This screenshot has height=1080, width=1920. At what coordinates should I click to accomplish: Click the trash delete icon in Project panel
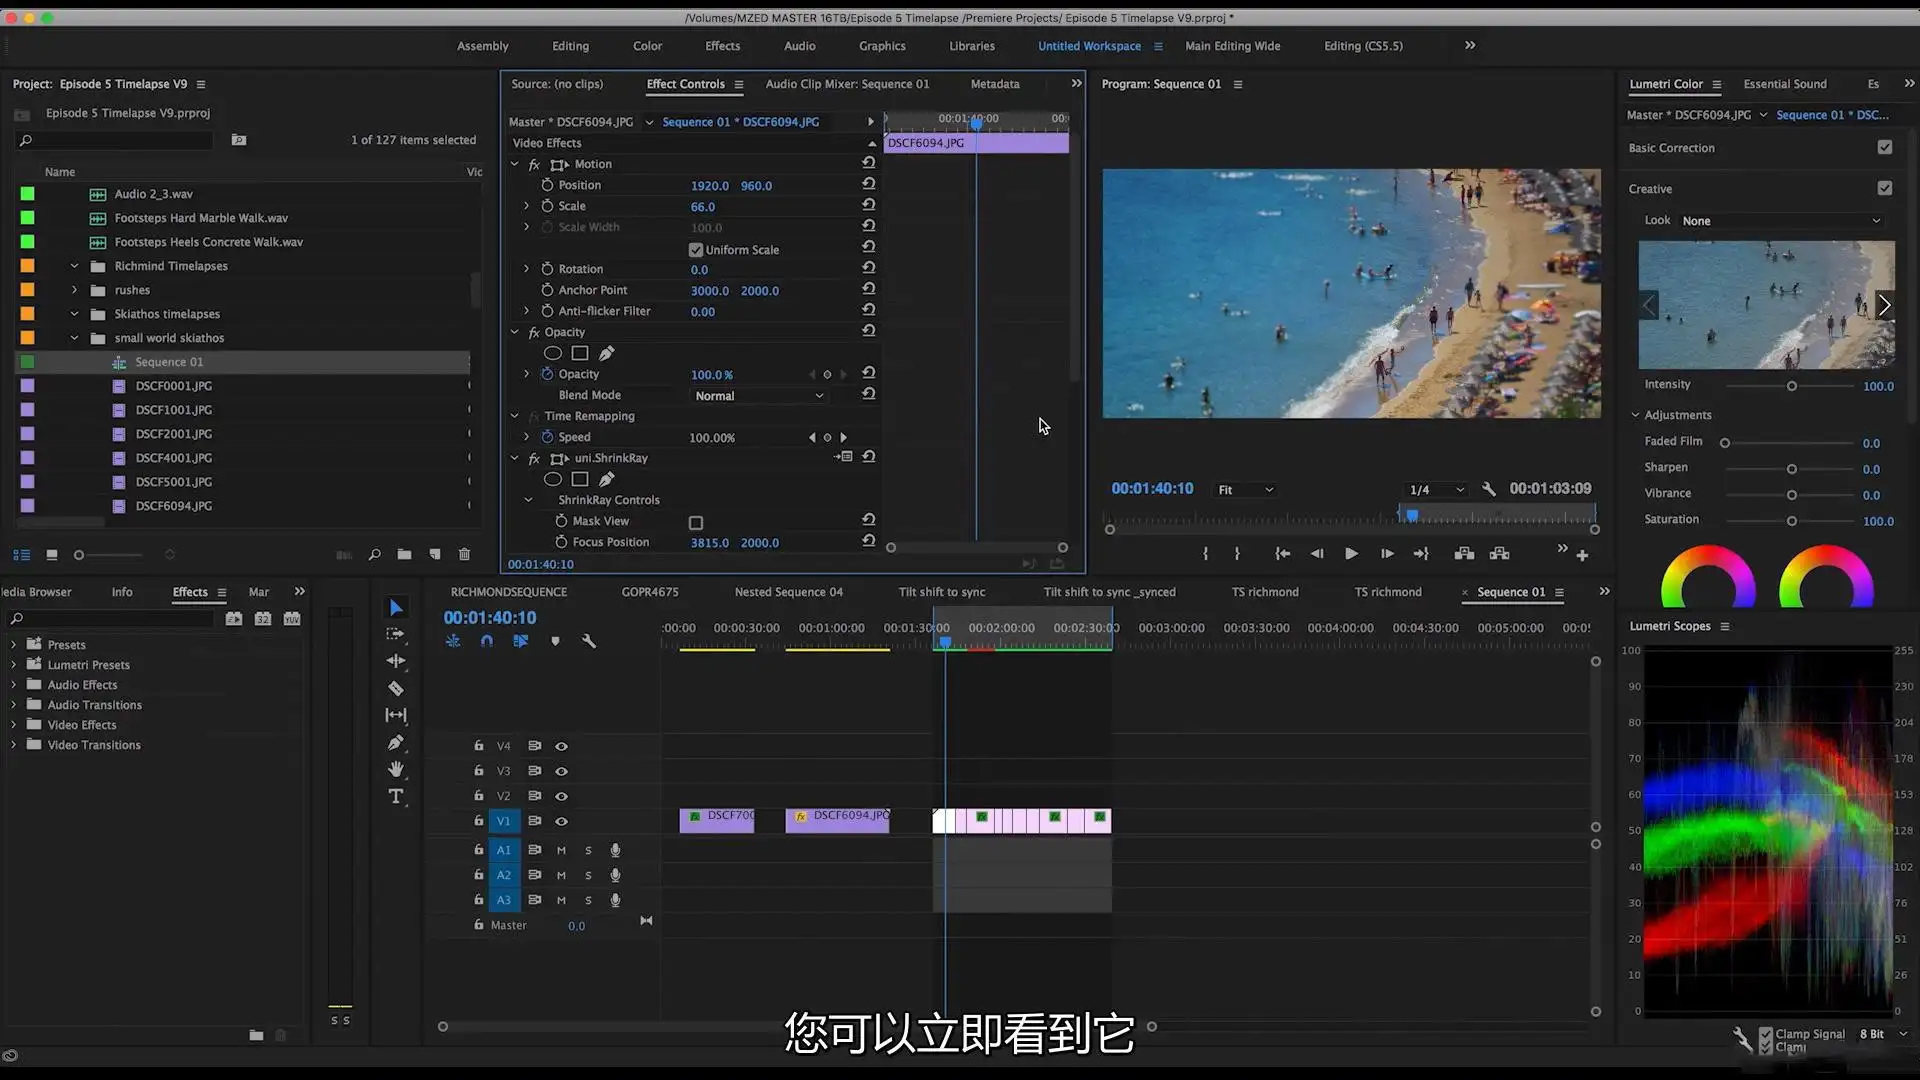(x=464, y=554)
